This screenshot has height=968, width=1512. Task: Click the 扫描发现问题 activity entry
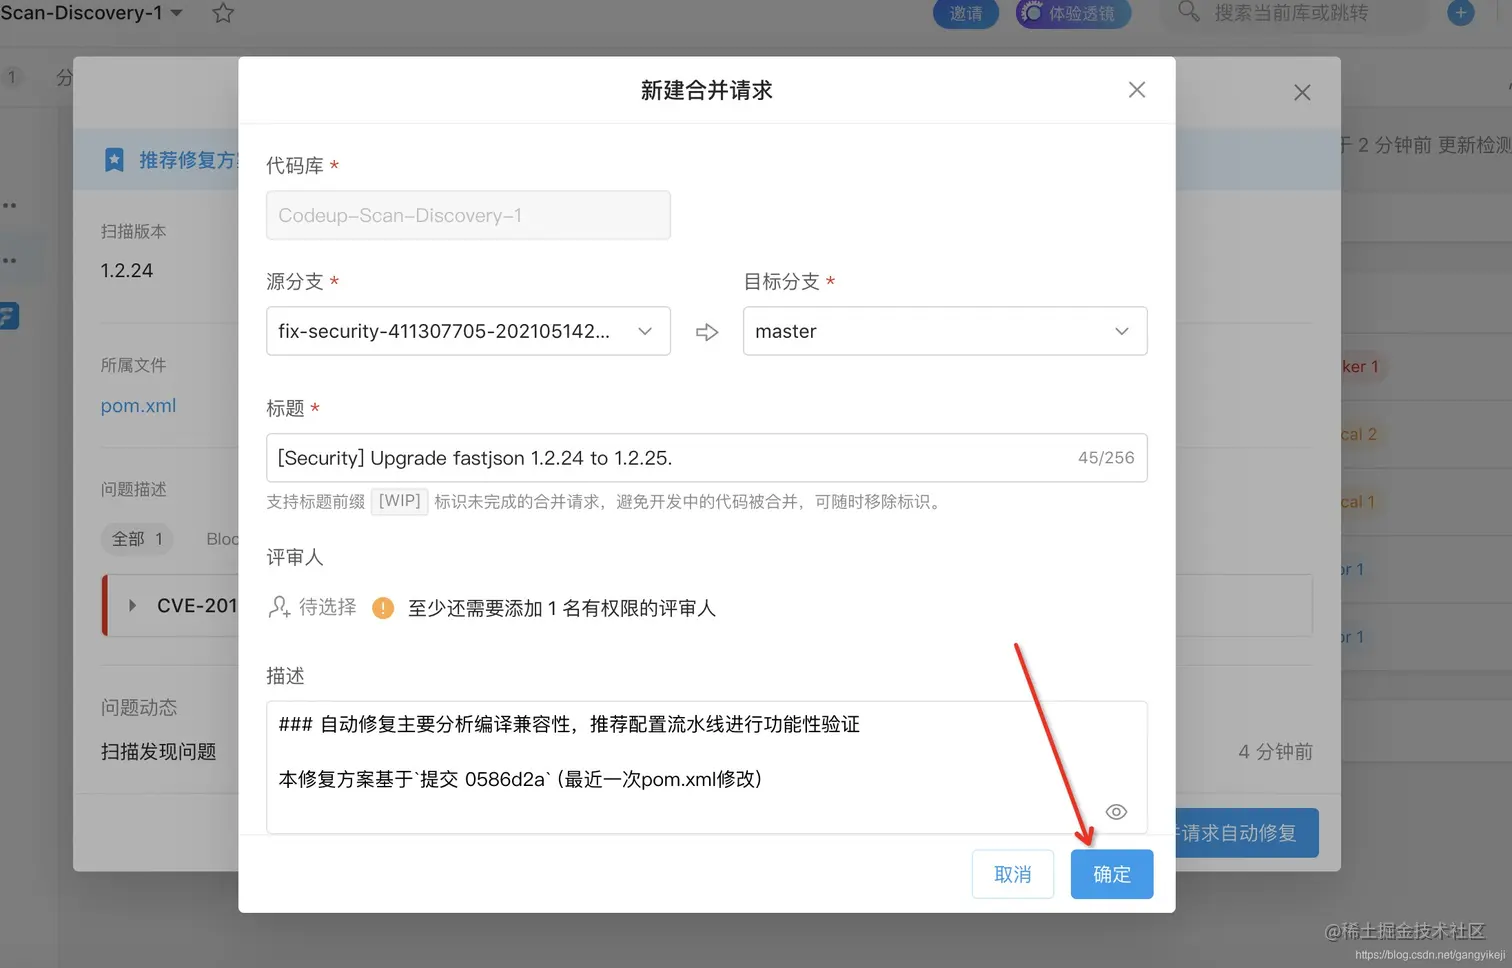(x=158, y=752)
